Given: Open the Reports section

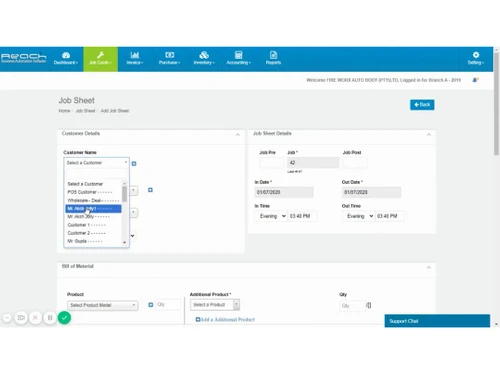Looking at the screenshot, I should (x=273, y=59).
